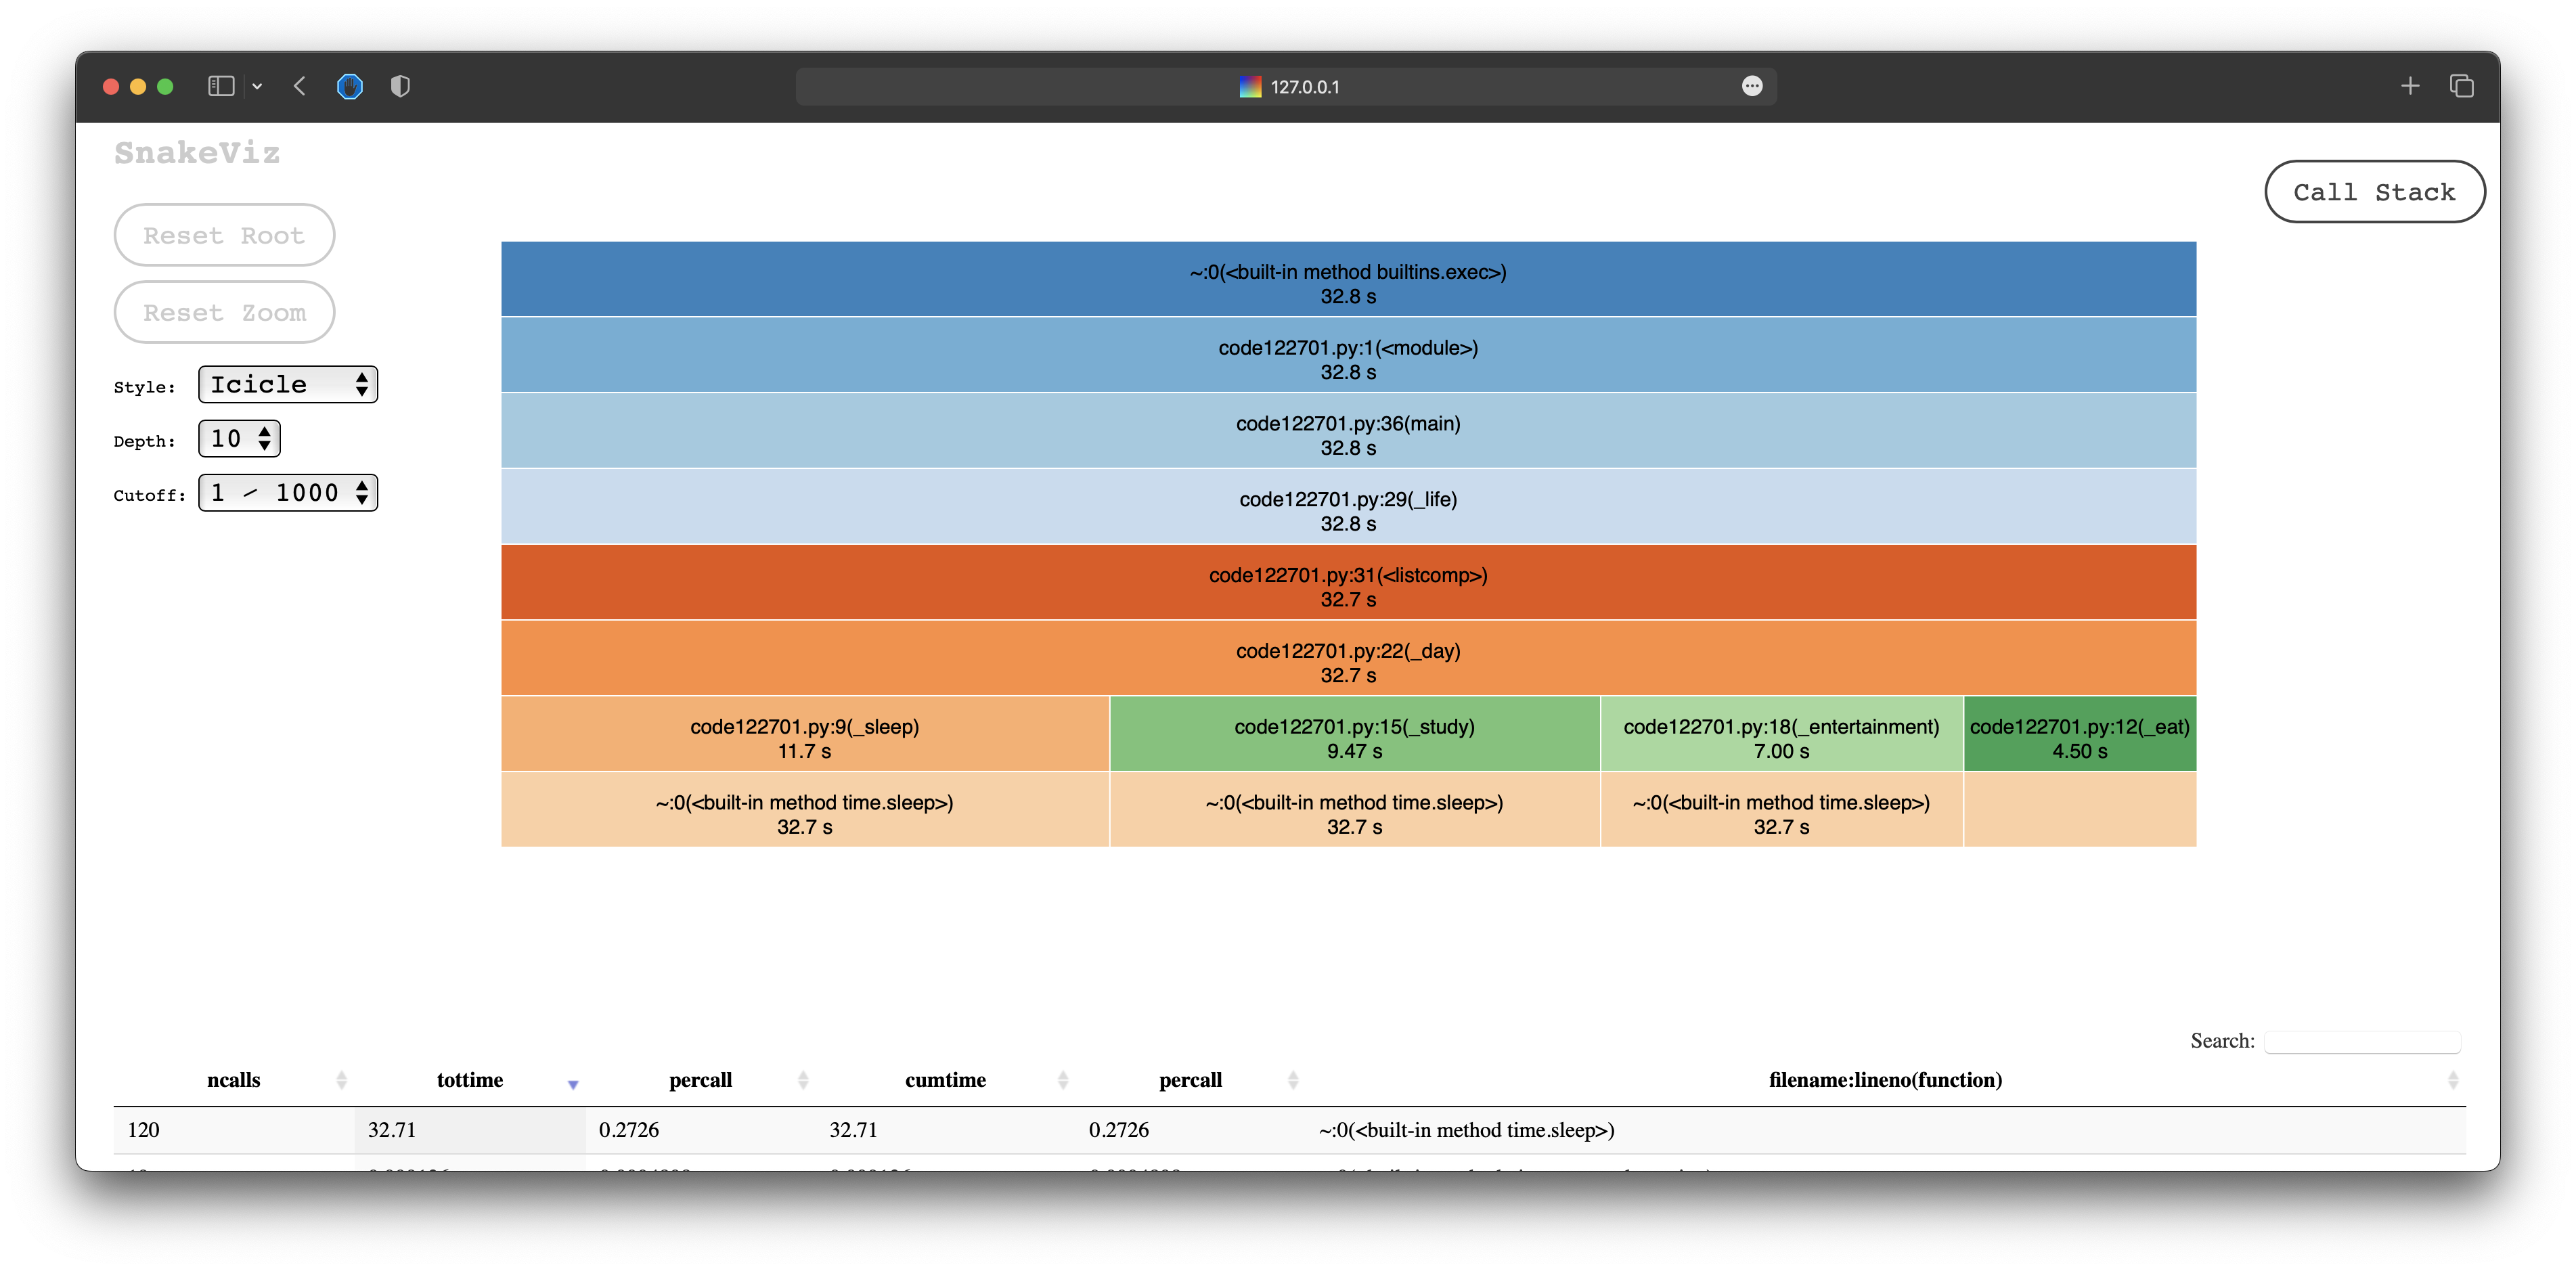This screenshot has width=2576, height=1271.
Task: Click the privacy shield icon
Action: point(400,87)
